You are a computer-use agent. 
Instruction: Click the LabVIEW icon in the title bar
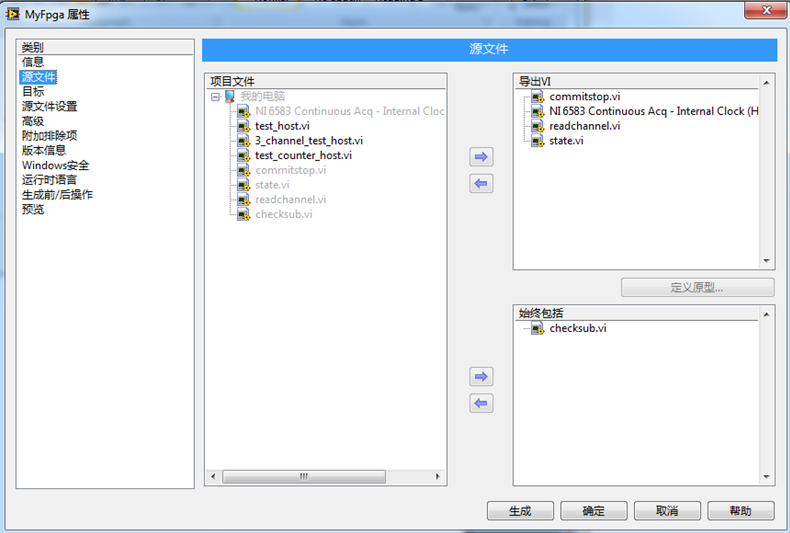(13, 14)
